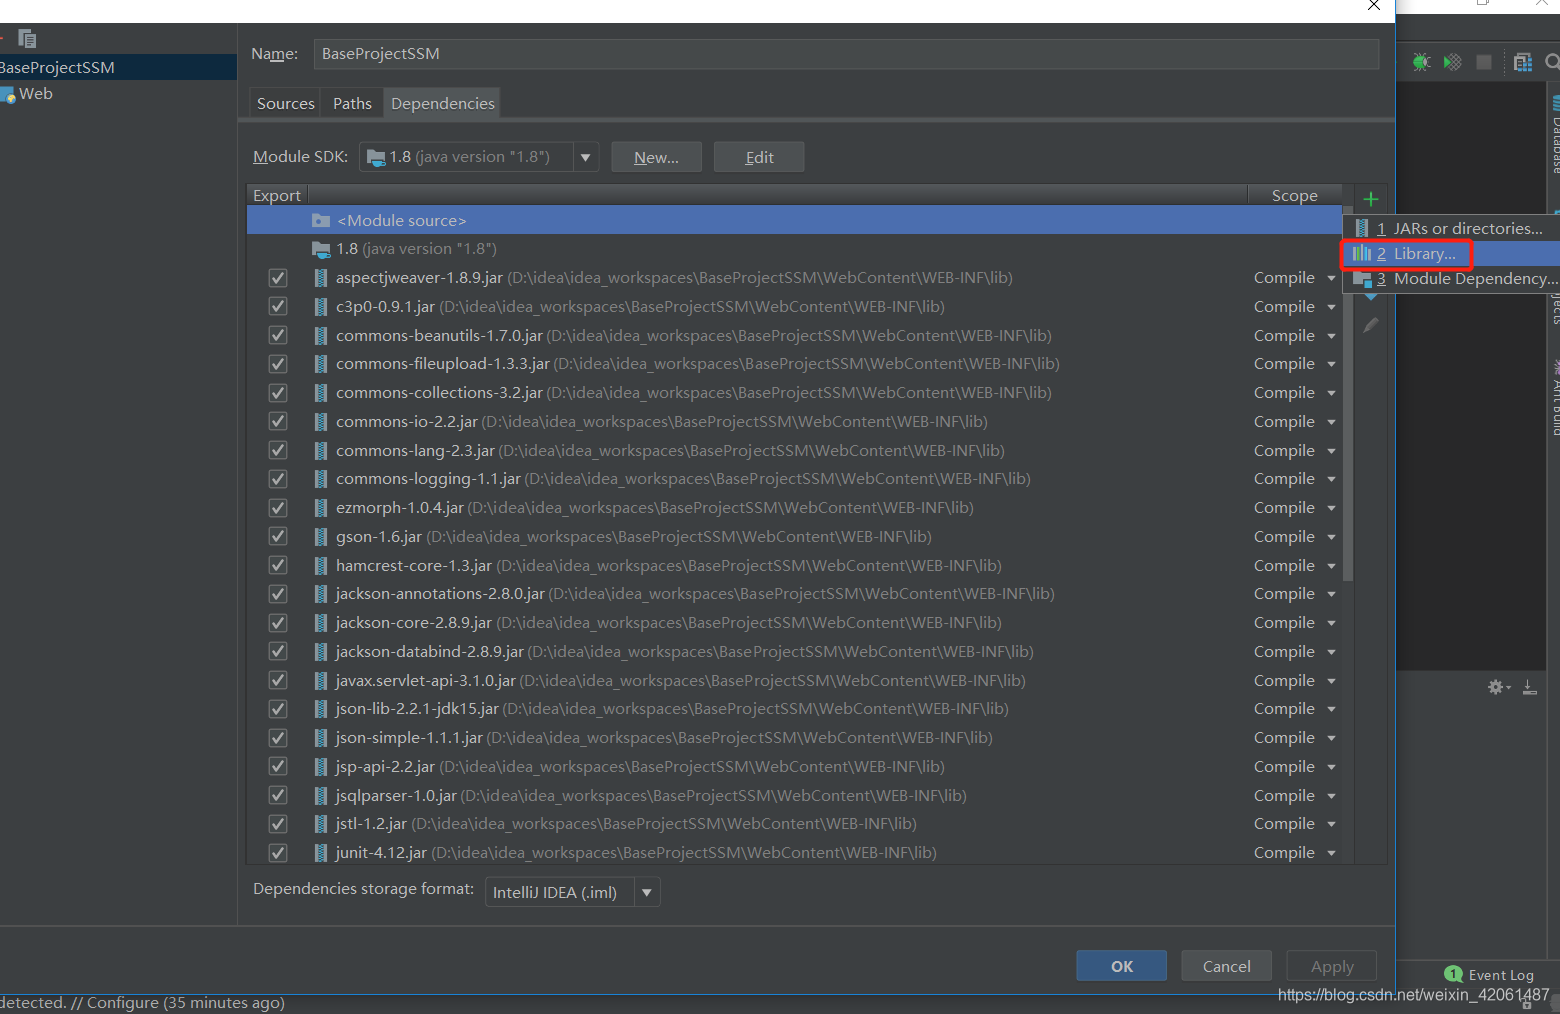This screenshot has height=1014, width=1560.
Task: Click the Database tool window strip
Action: click(x=1555, y=135)
